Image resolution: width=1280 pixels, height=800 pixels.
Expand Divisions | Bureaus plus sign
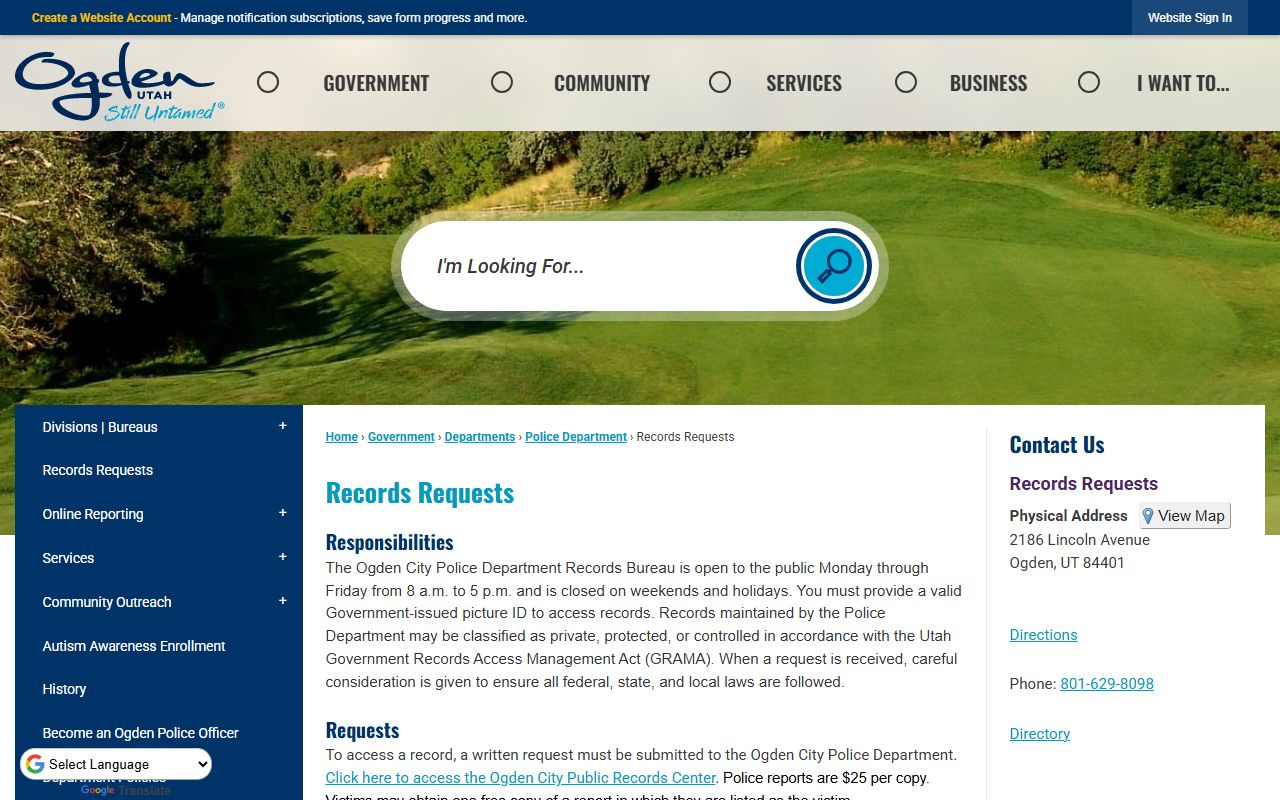[282, 426]
